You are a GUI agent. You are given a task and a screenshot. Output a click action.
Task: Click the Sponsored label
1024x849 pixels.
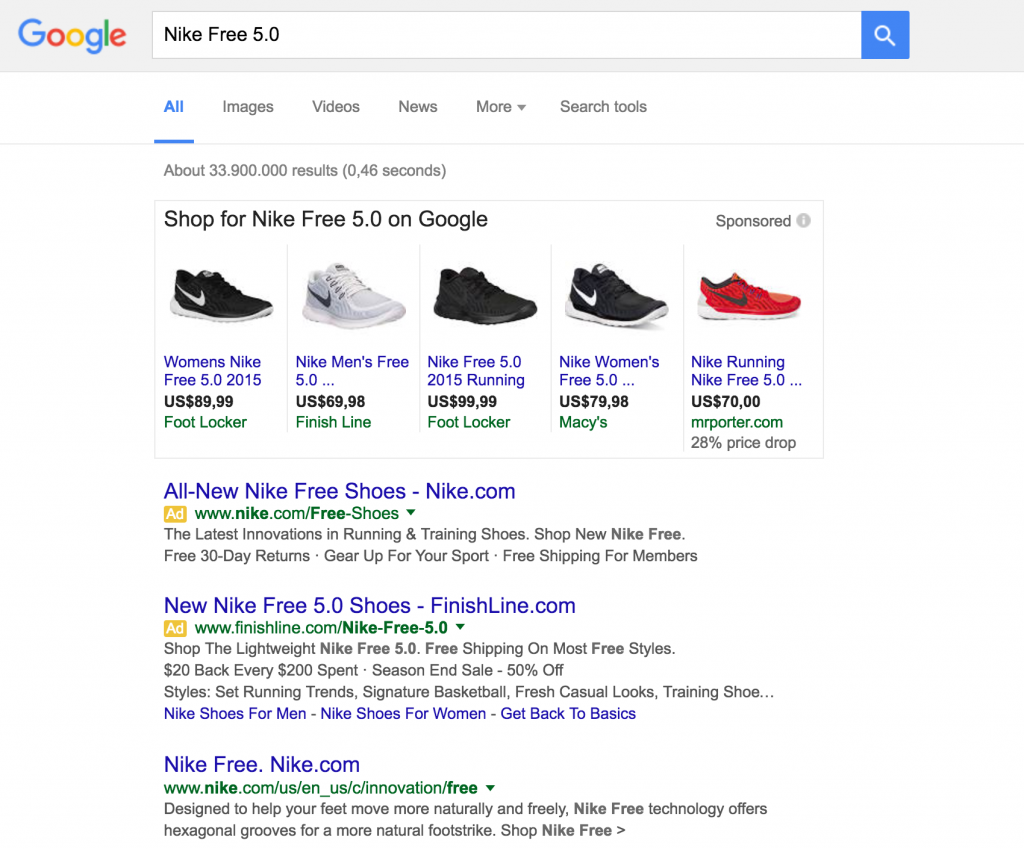[x=753, y=221]
